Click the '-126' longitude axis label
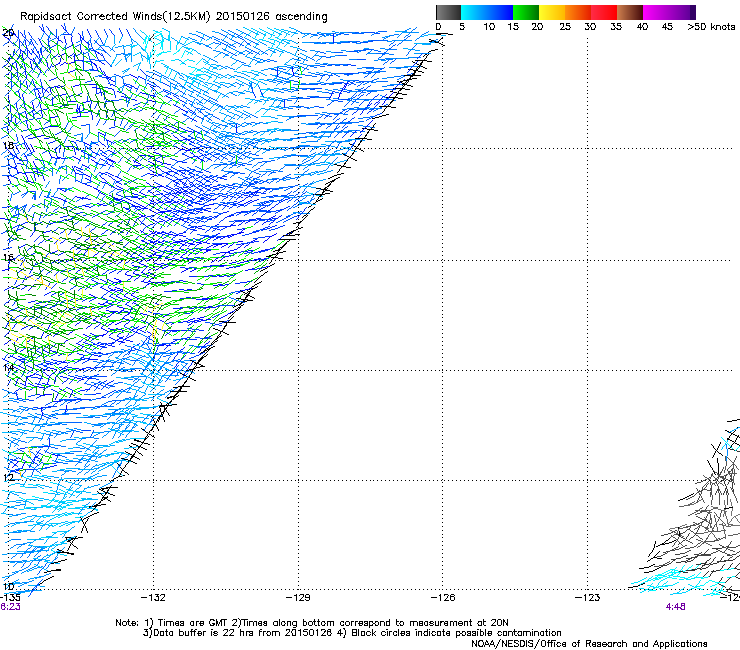This screenshot has height=650, width=740. 443,598
